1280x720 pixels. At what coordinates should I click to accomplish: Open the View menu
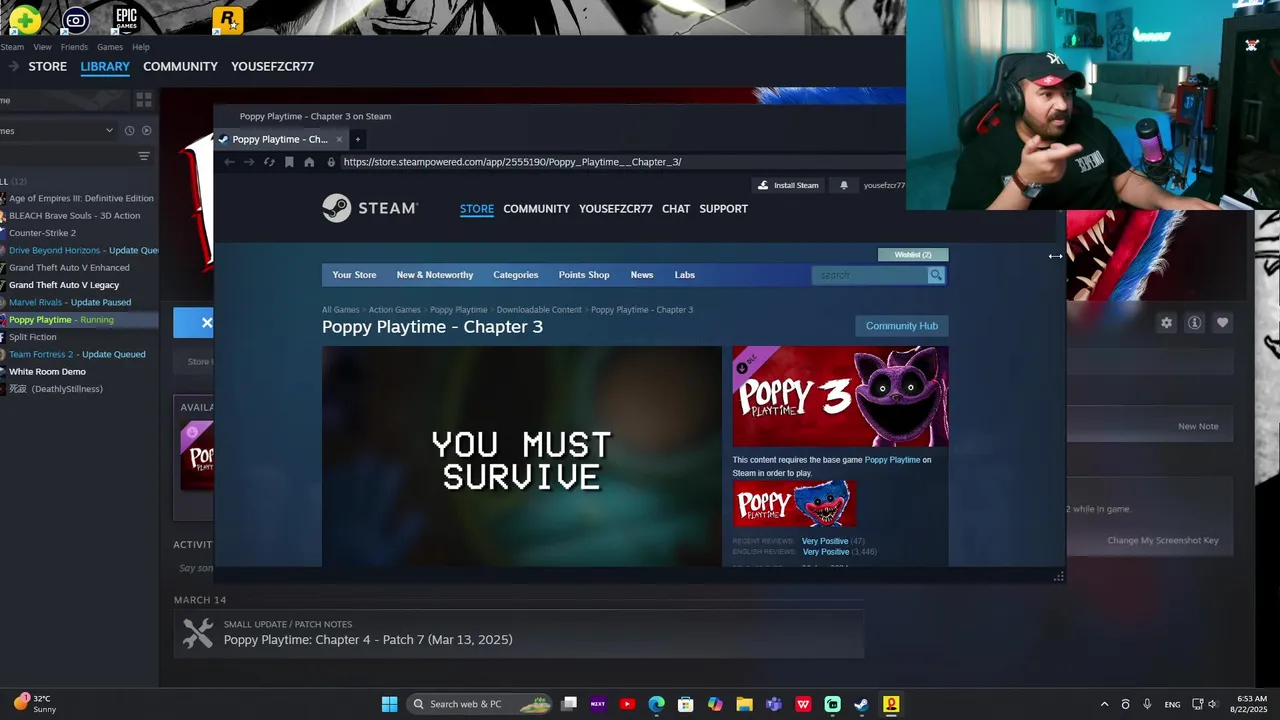pos(42,47)
